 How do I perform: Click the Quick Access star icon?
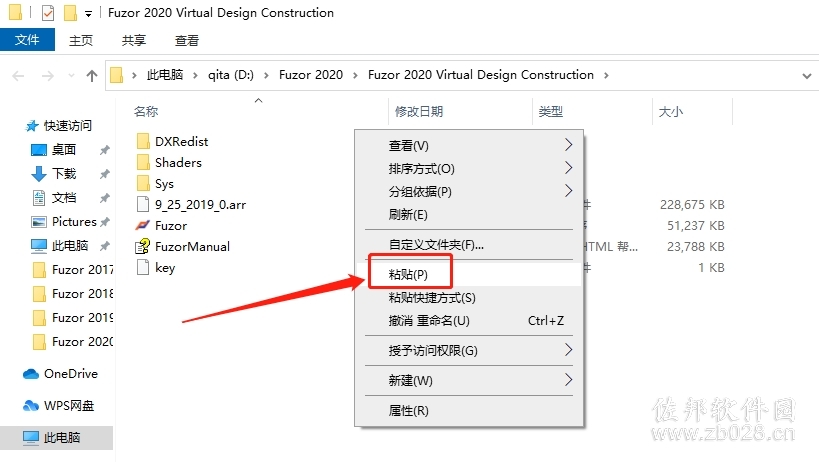pyautogui.click(x=32, y=126)
